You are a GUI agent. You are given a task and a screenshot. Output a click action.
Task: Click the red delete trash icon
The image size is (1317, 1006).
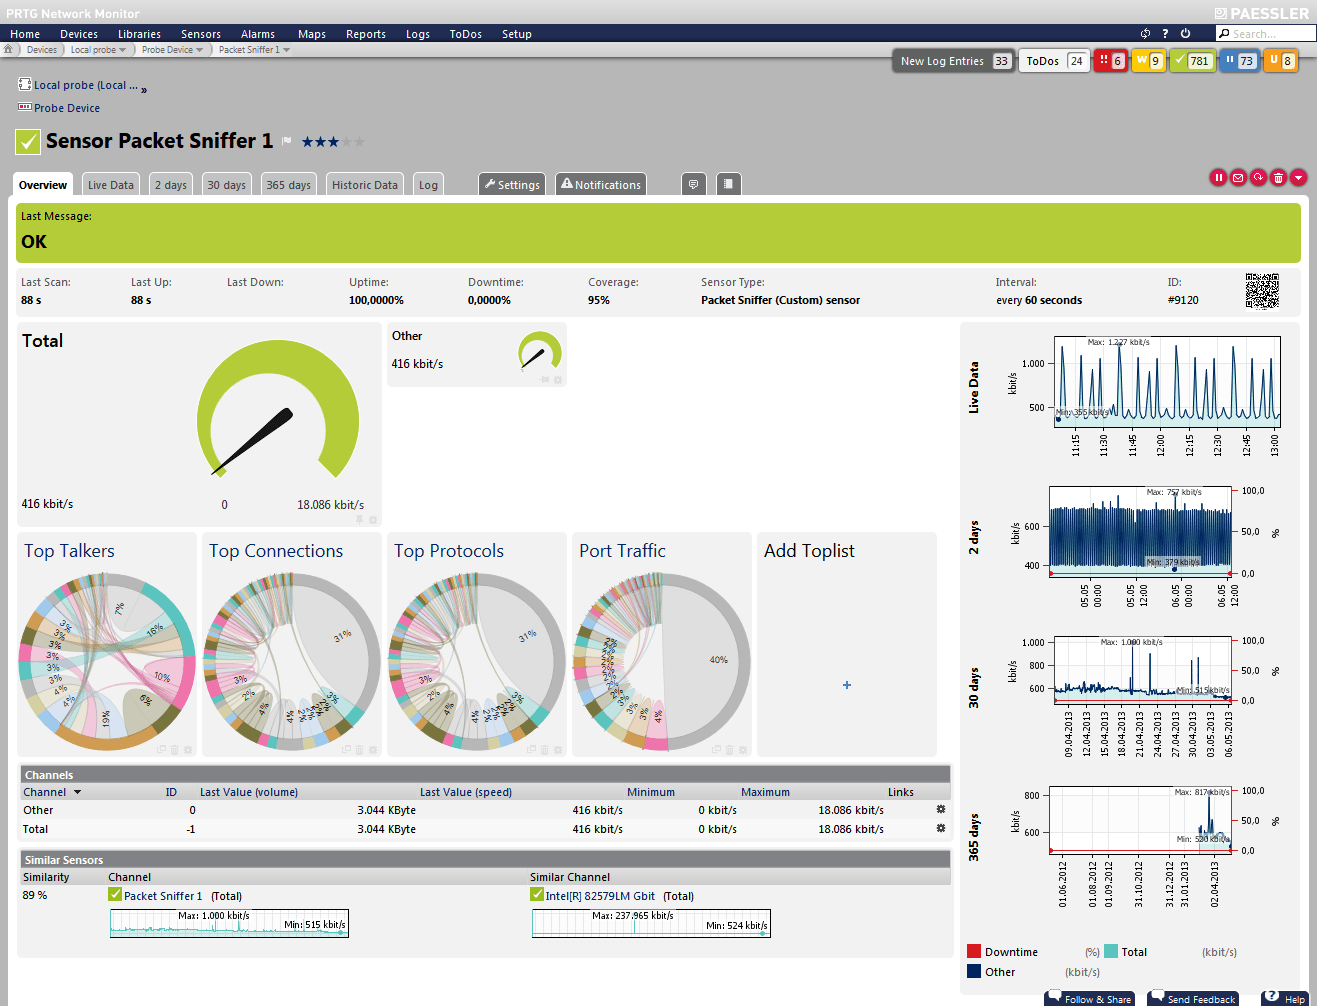click(1278, 178)
